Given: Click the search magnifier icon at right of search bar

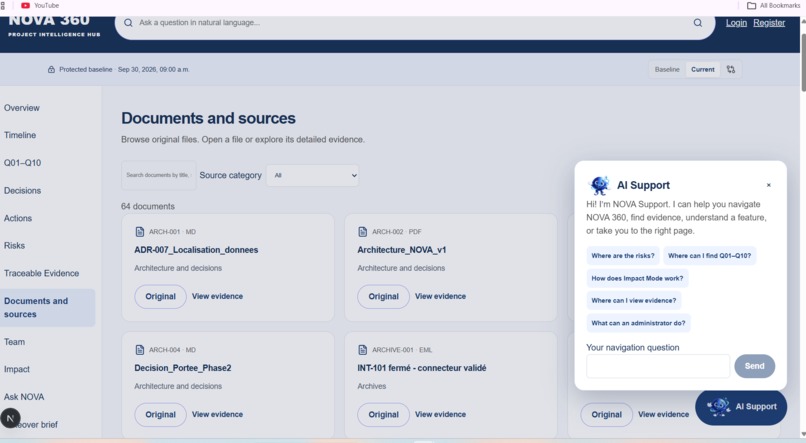Looking at the screenshot, I should [698, 23].
